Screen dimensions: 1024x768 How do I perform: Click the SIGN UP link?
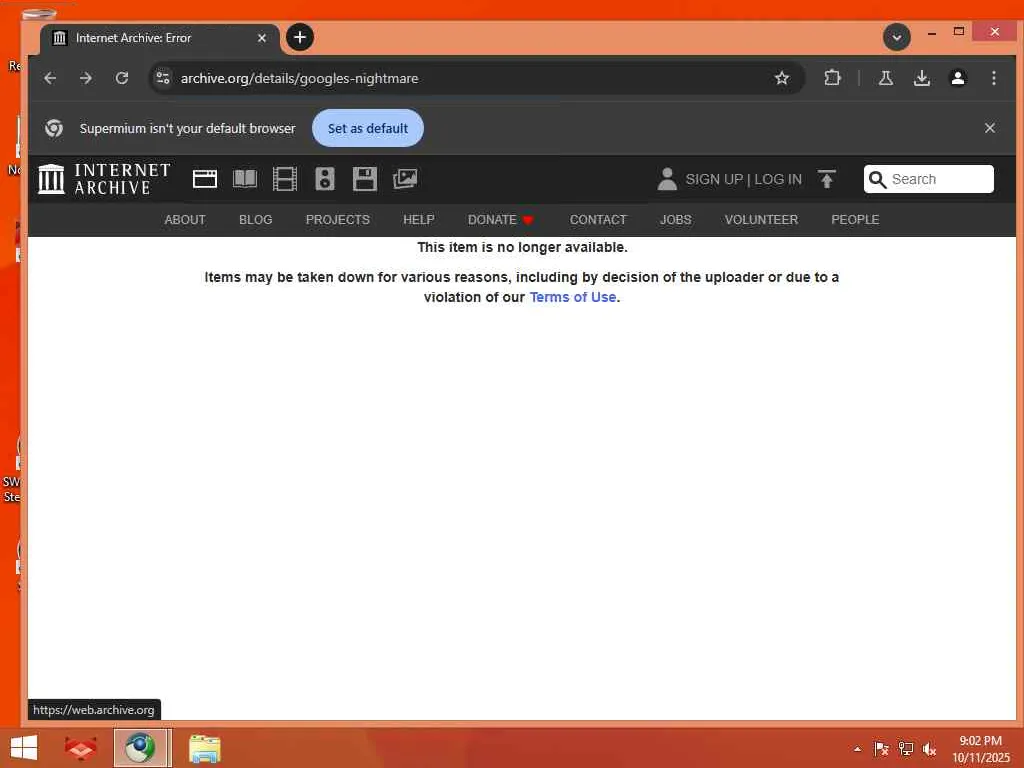pyautogui.click(x=714, y=180)
